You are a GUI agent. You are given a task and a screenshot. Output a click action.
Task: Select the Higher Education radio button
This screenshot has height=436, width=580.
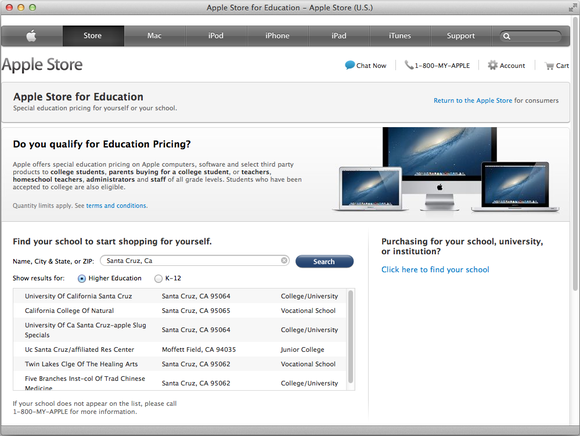[x=82, y=278]
